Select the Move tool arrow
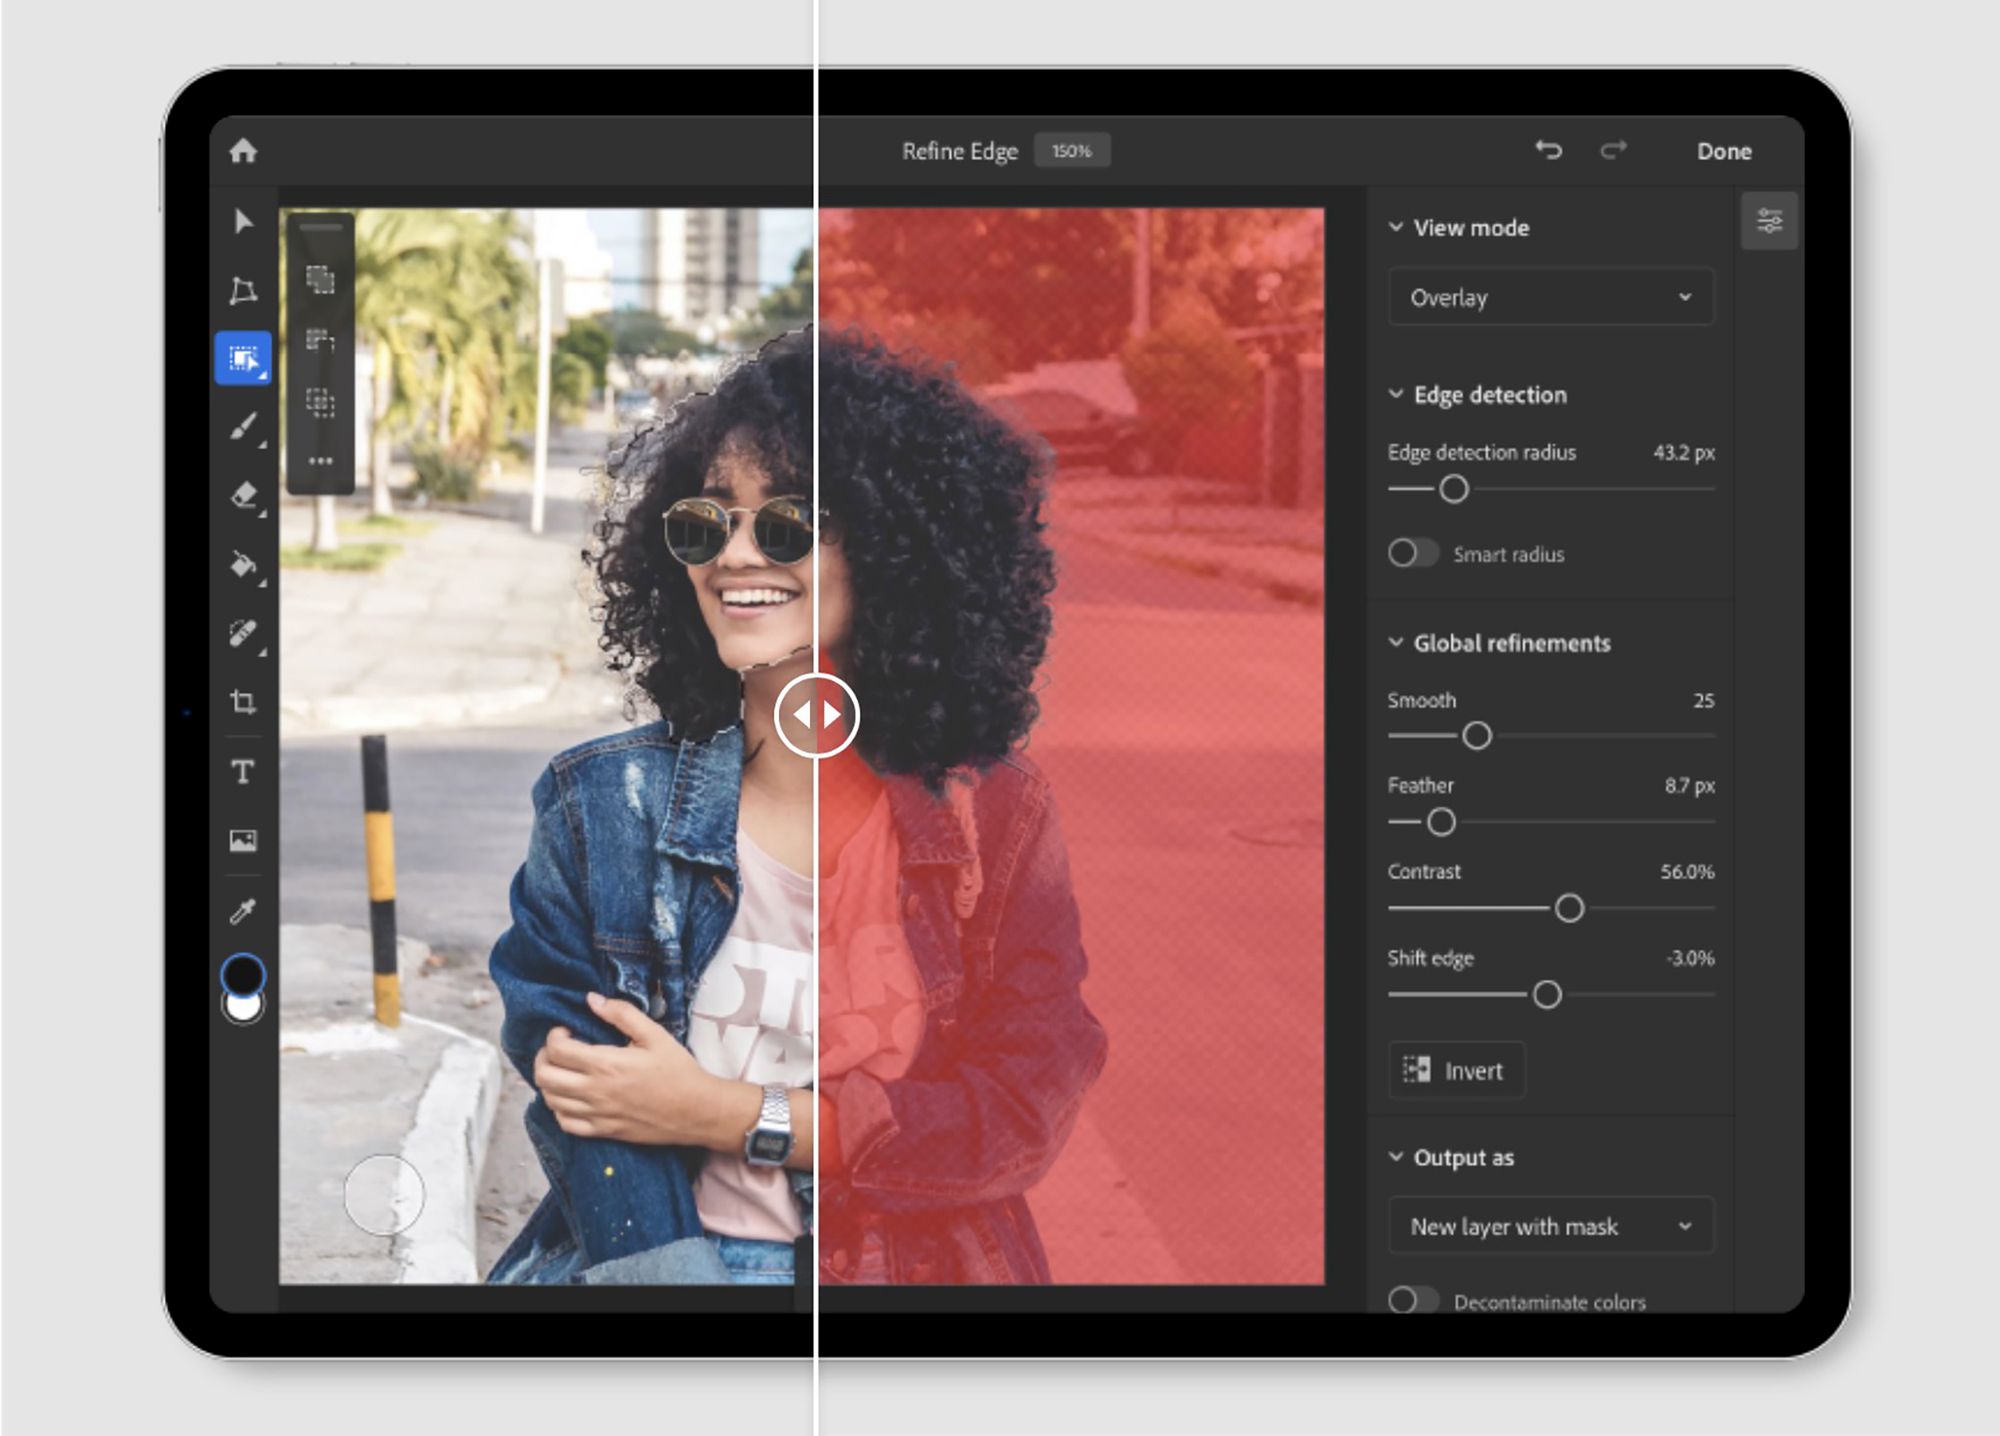This screenshot has width=2000, height=1436. (243, 221)
